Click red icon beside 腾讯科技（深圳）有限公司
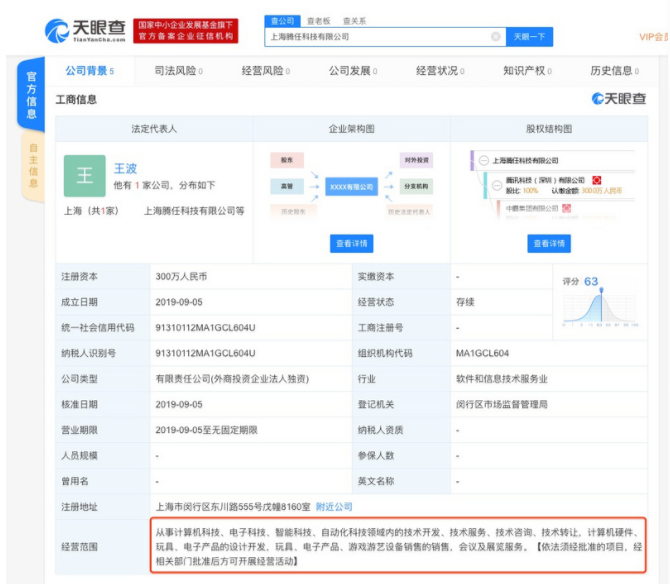 pyautogui.click(x=597, y=180)
